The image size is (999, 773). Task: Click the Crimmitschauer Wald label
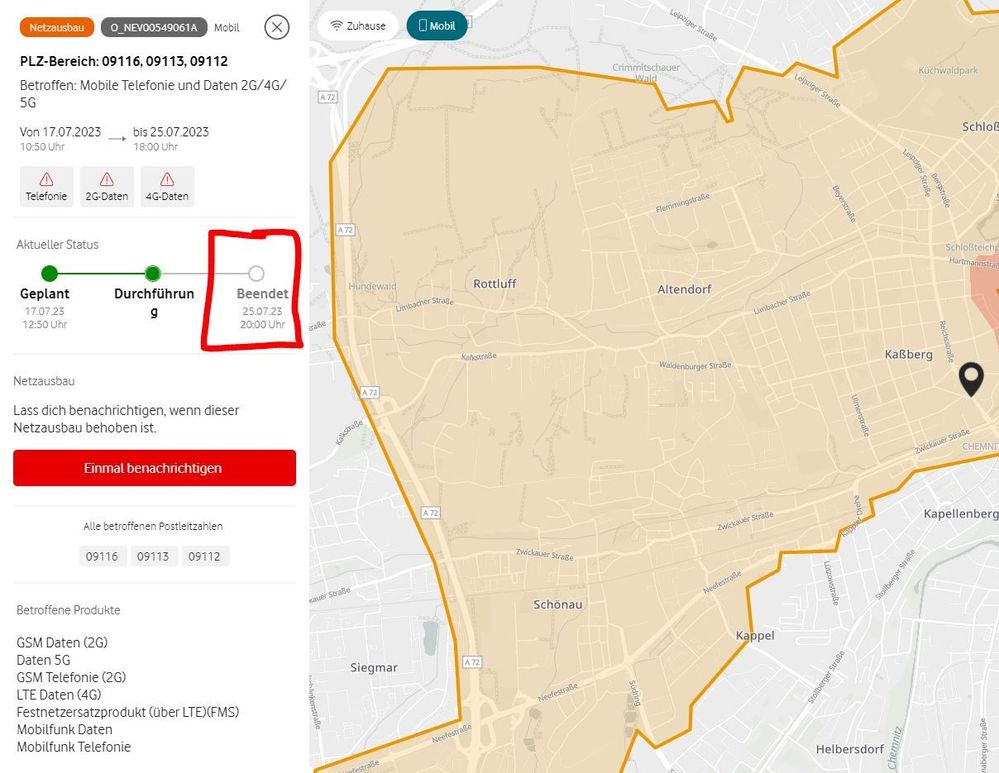(646, 73)
